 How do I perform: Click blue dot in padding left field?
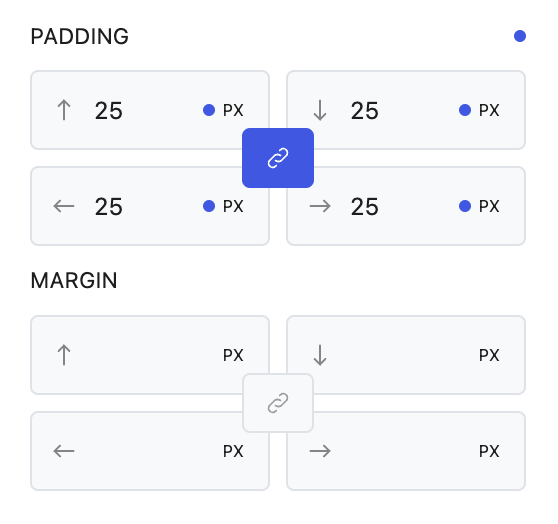[209, 206]
